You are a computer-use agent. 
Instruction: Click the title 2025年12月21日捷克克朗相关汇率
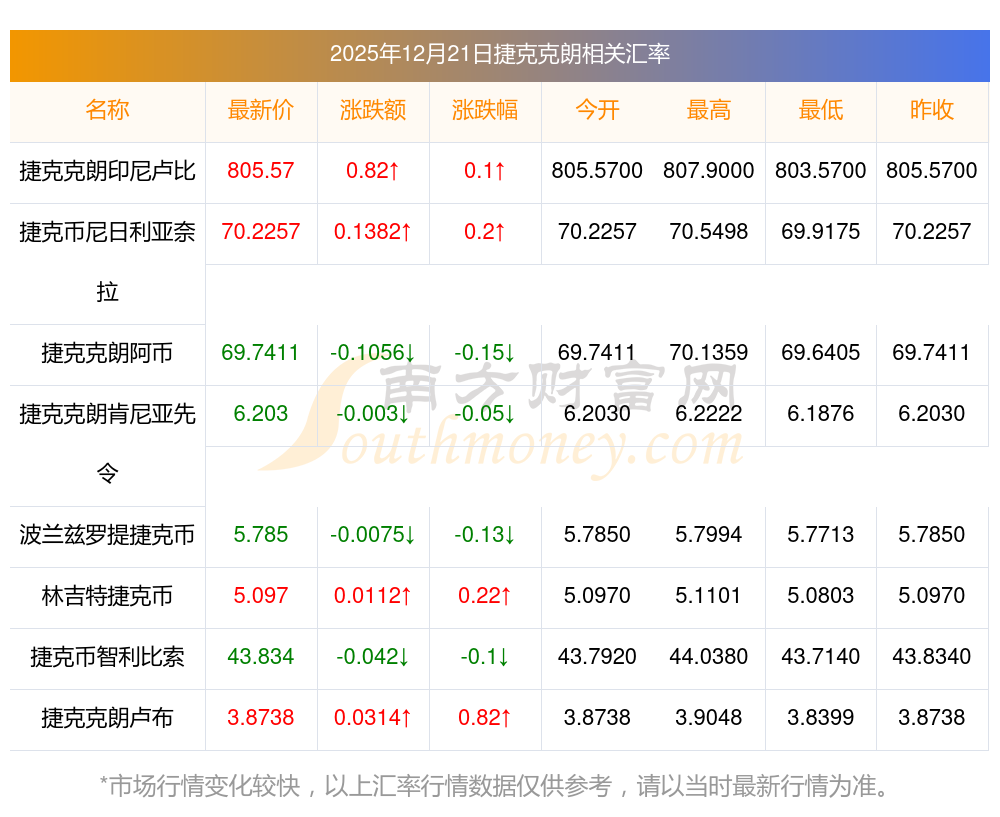click(499, 54)
